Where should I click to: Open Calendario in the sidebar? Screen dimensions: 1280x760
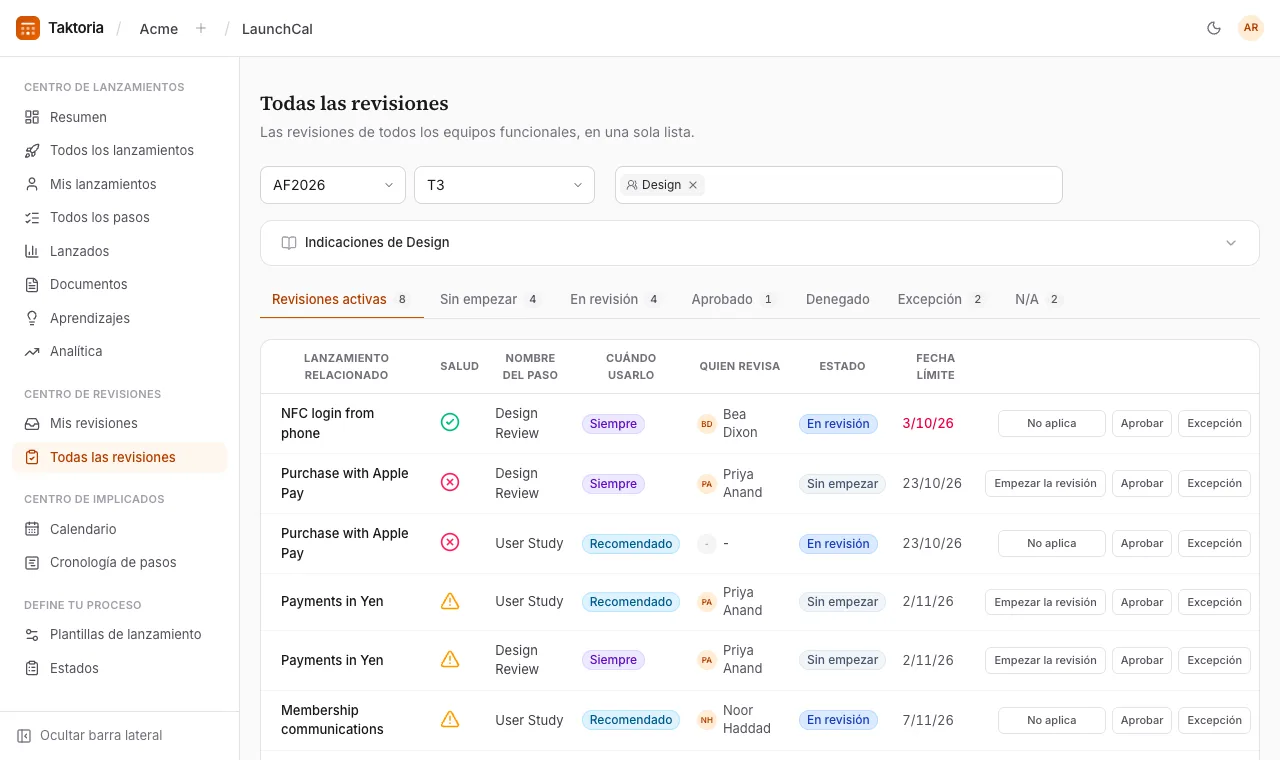pyautogui.click(x=120, y=529)
